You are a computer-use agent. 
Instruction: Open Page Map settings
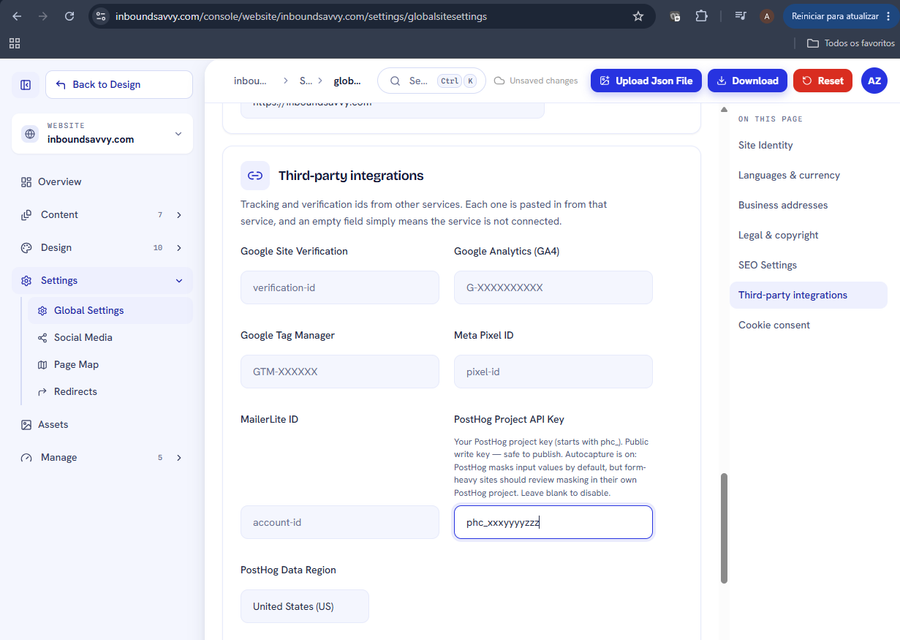click(x=110, y=364)
